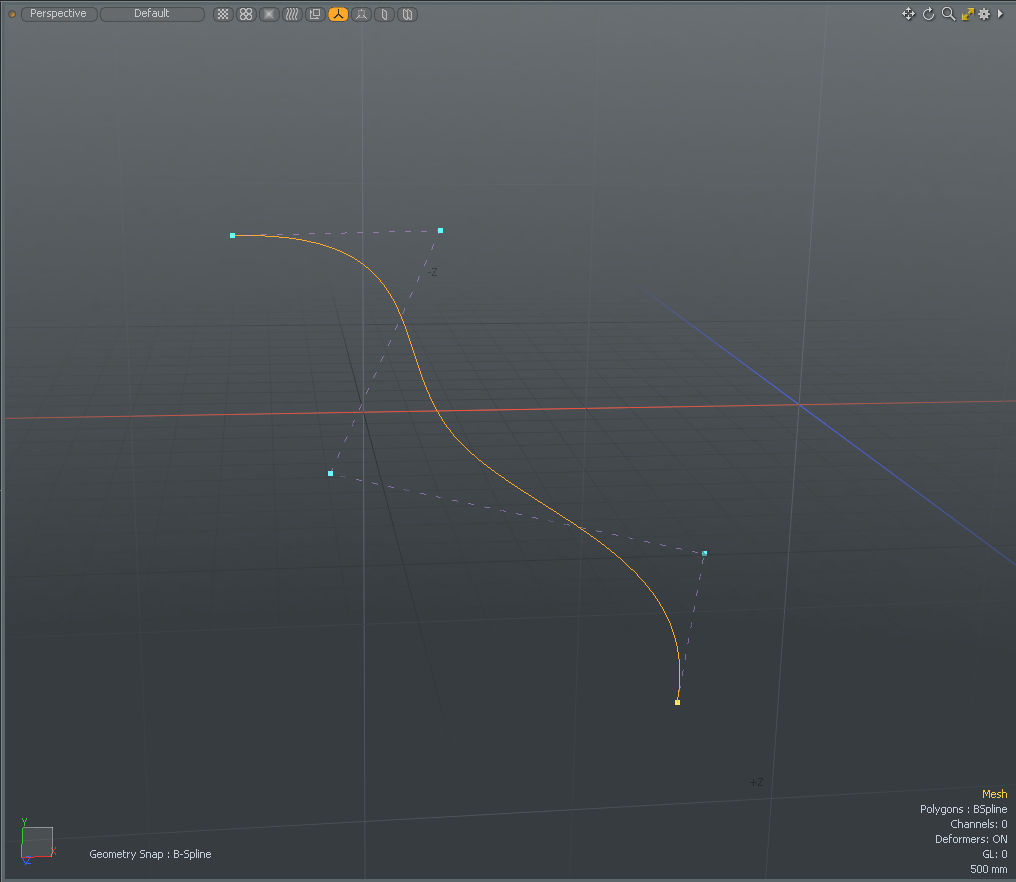Click the XYZ axis orientation gizmo

pos(36,841)
